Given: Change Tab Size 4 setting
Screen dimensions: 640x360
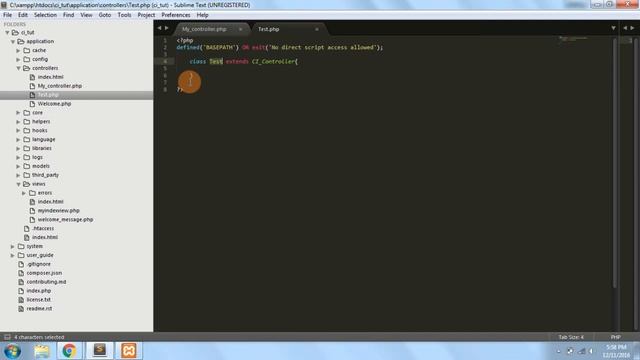Looking at the screenshot, I should (x=571, y=337).
